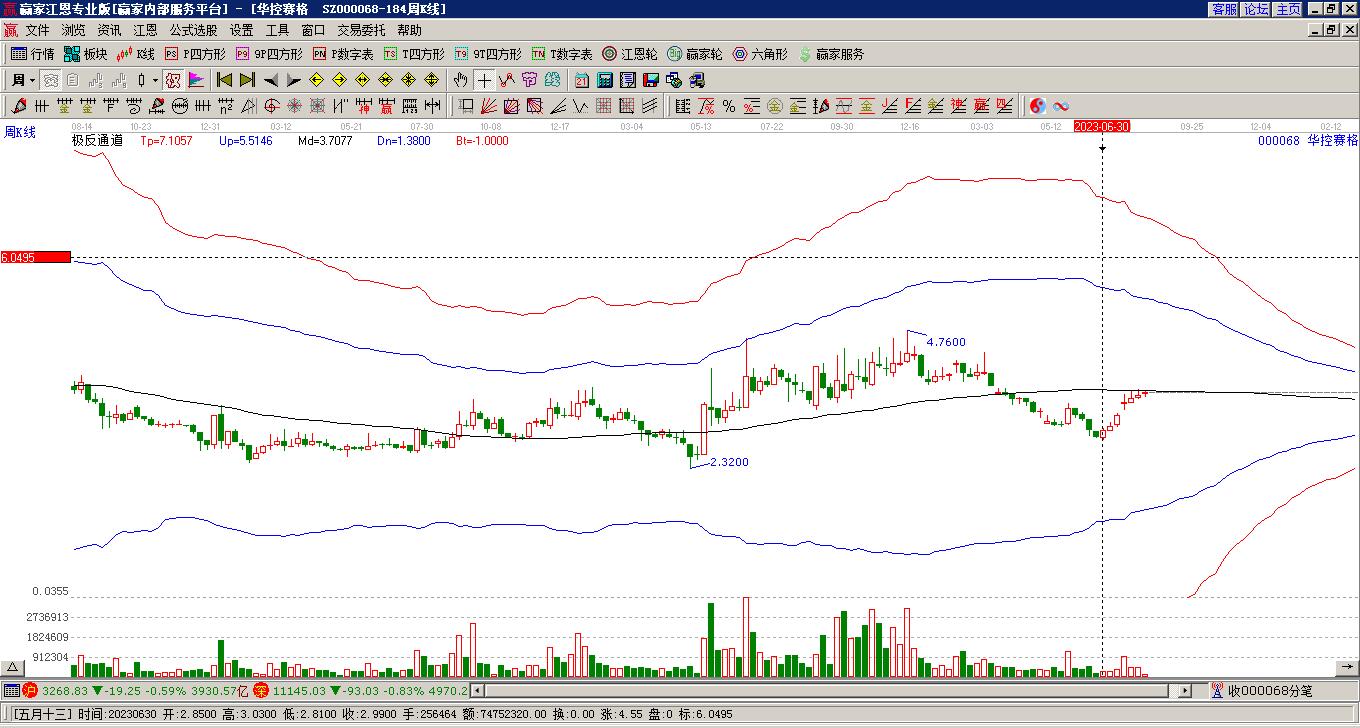The height and width of the screenshot is (728, 1360).
Task: Jump to the first bar
Action: 225,80
